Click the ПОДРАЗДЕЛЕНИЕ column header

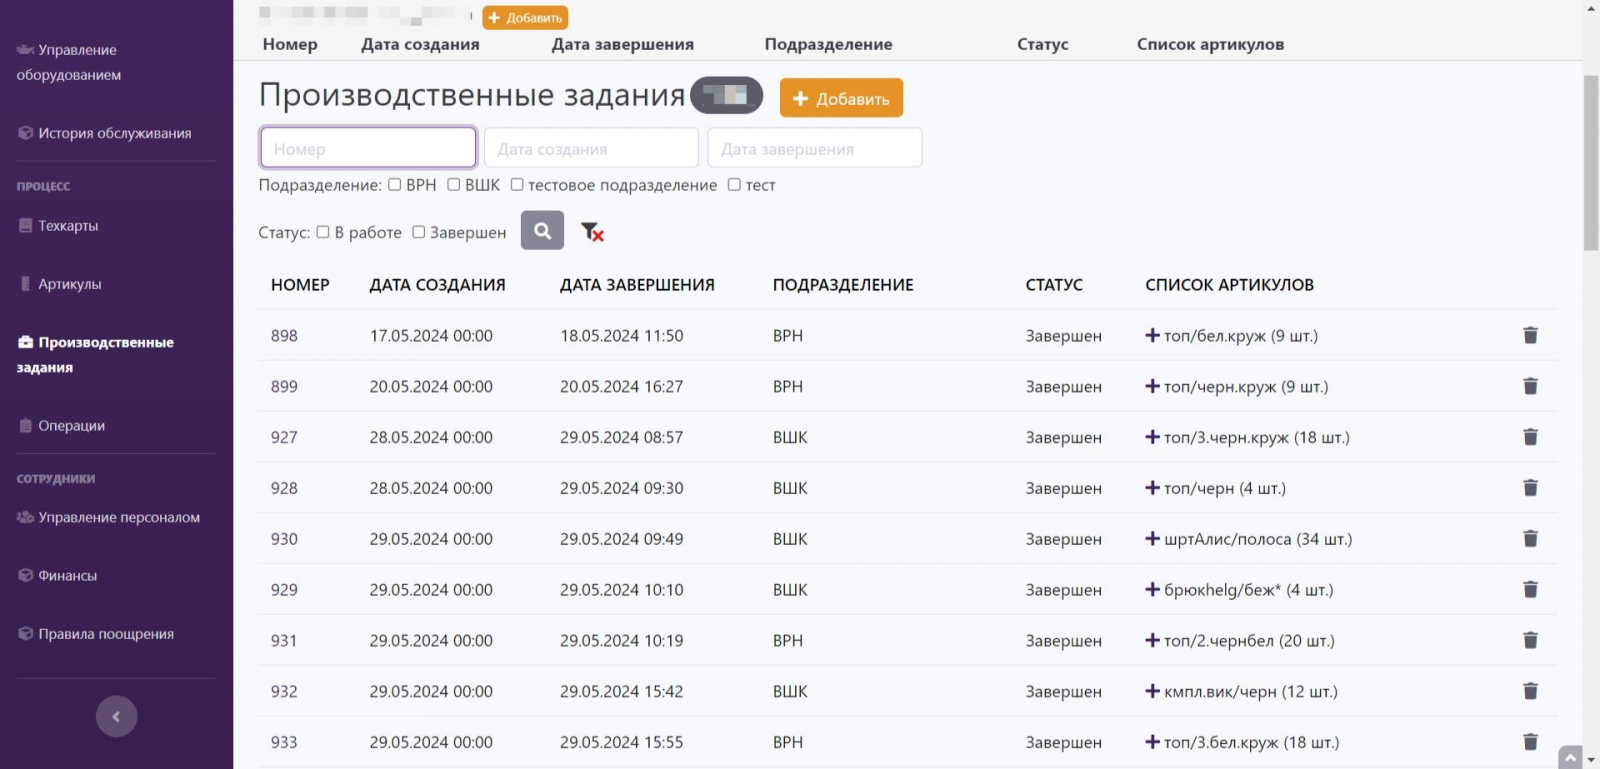point(843,285)
